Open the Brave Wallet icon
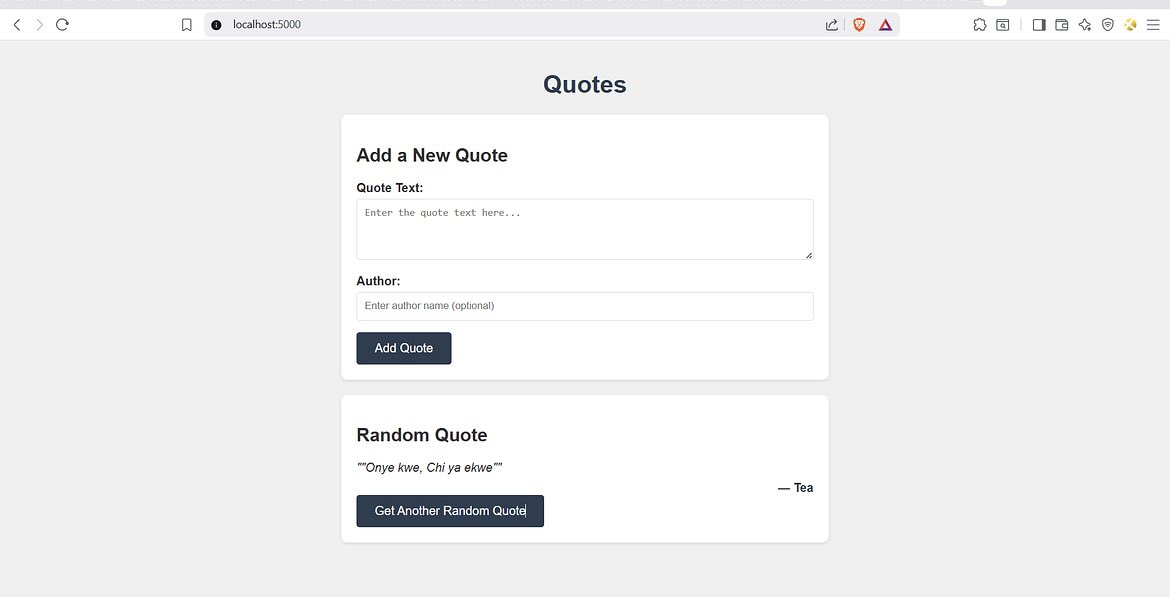Viewport: 1170px width, 597px height. pos(1062,25)
